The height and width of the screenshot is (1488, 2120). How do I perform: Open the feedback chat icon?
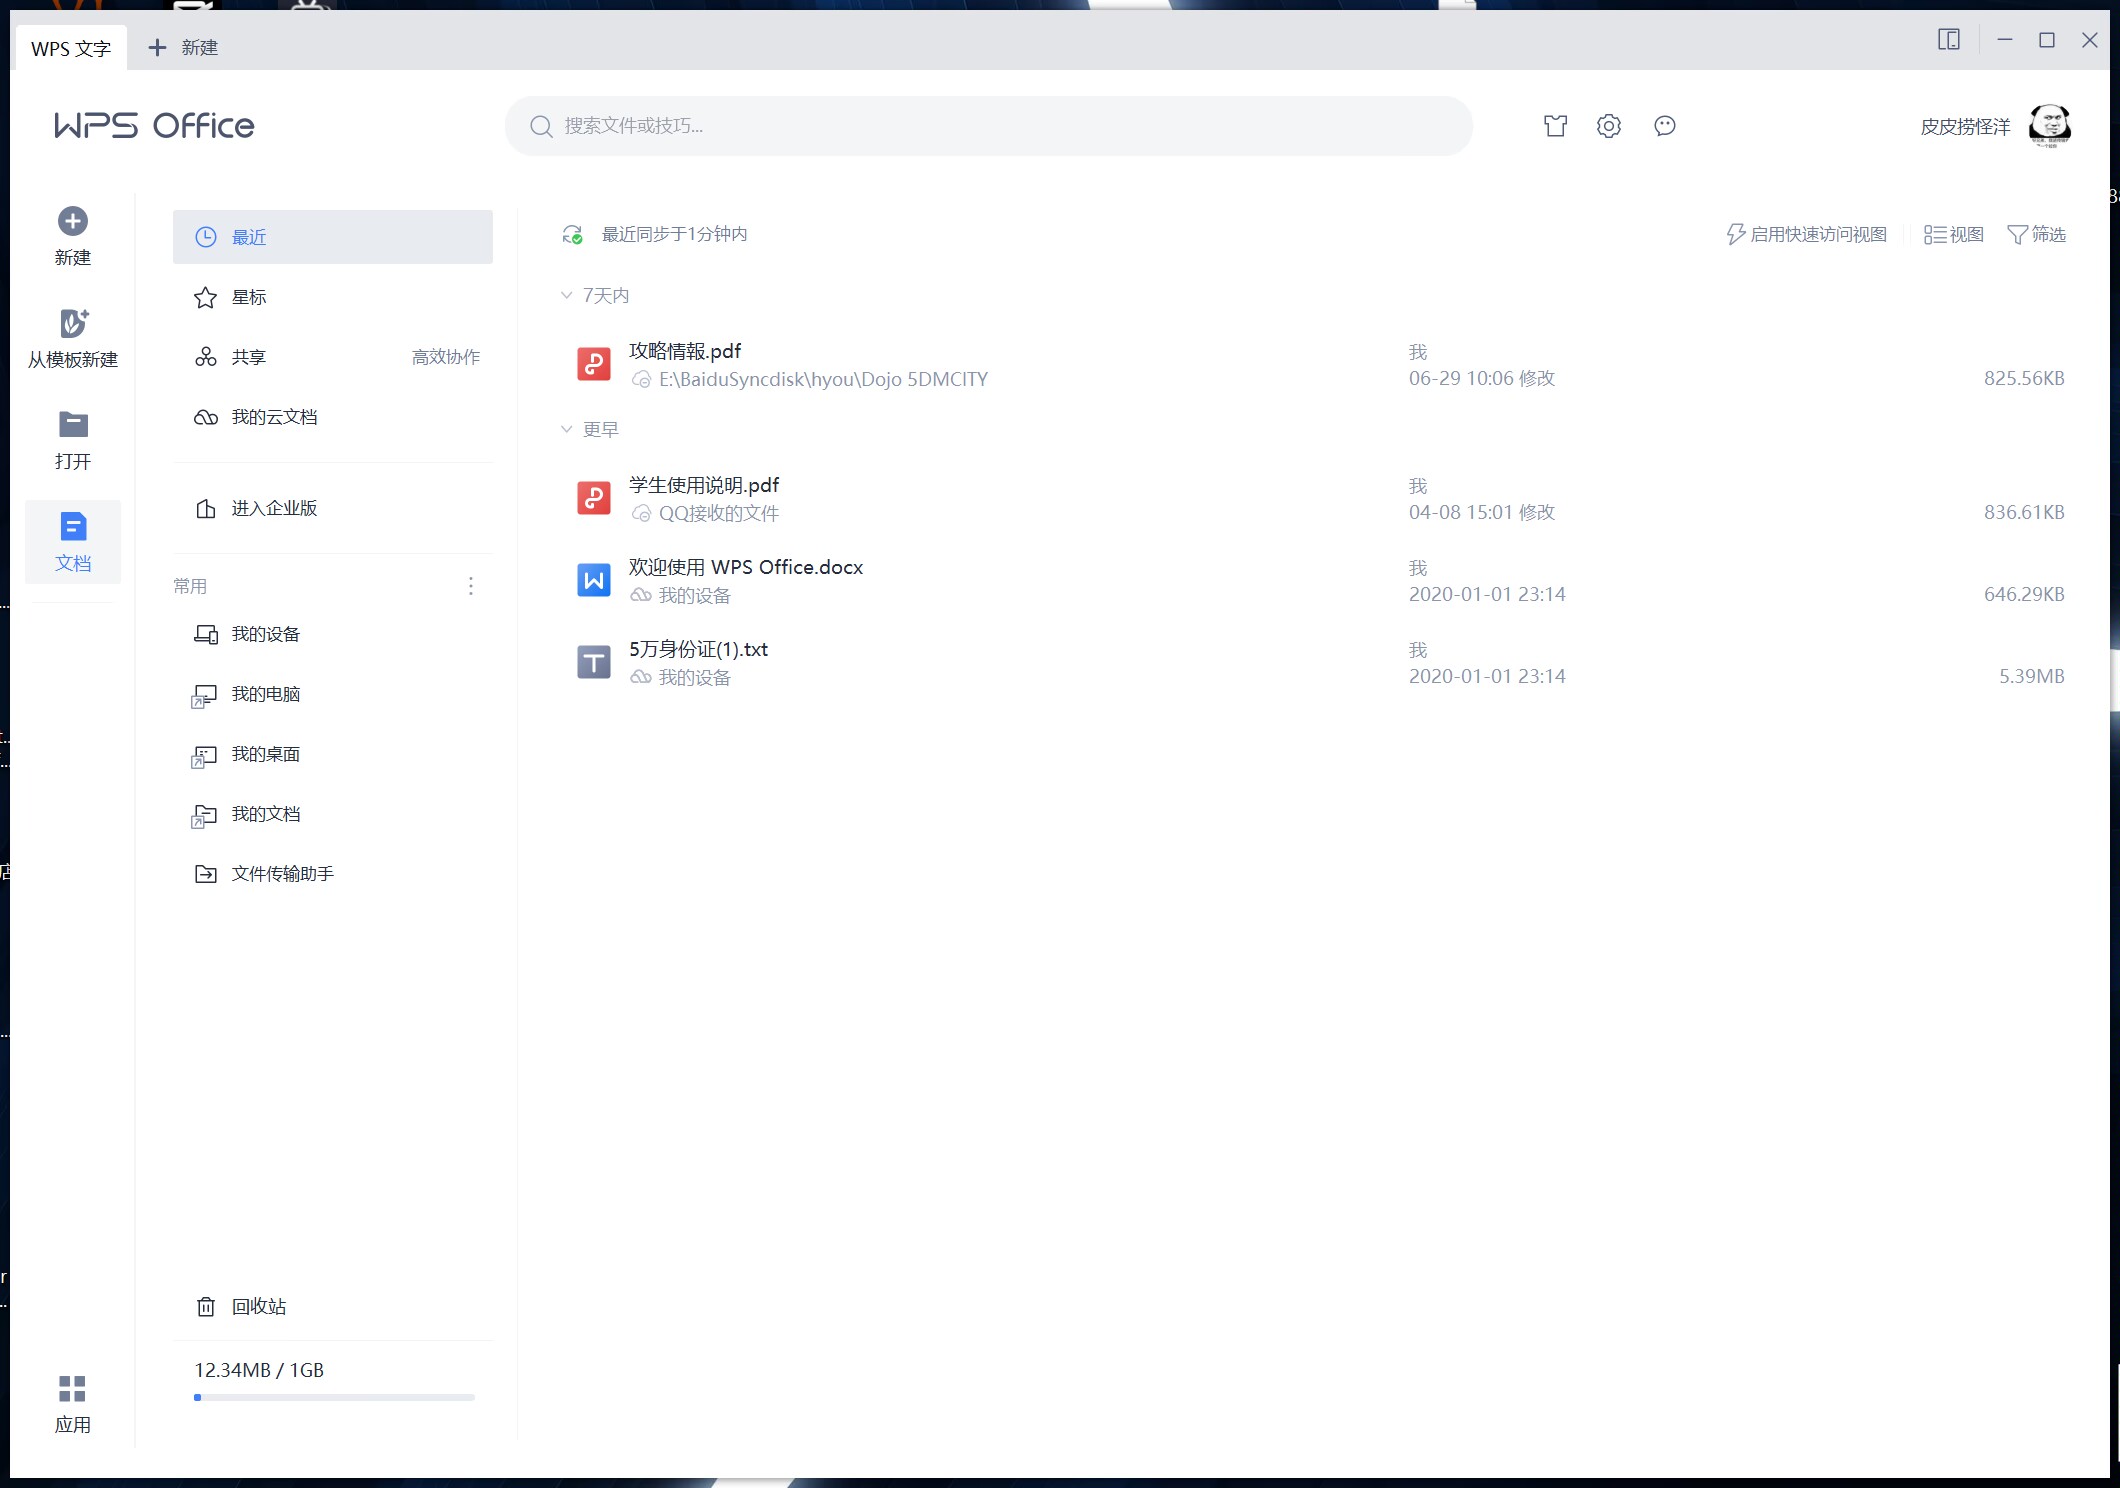click(1665, 126)
